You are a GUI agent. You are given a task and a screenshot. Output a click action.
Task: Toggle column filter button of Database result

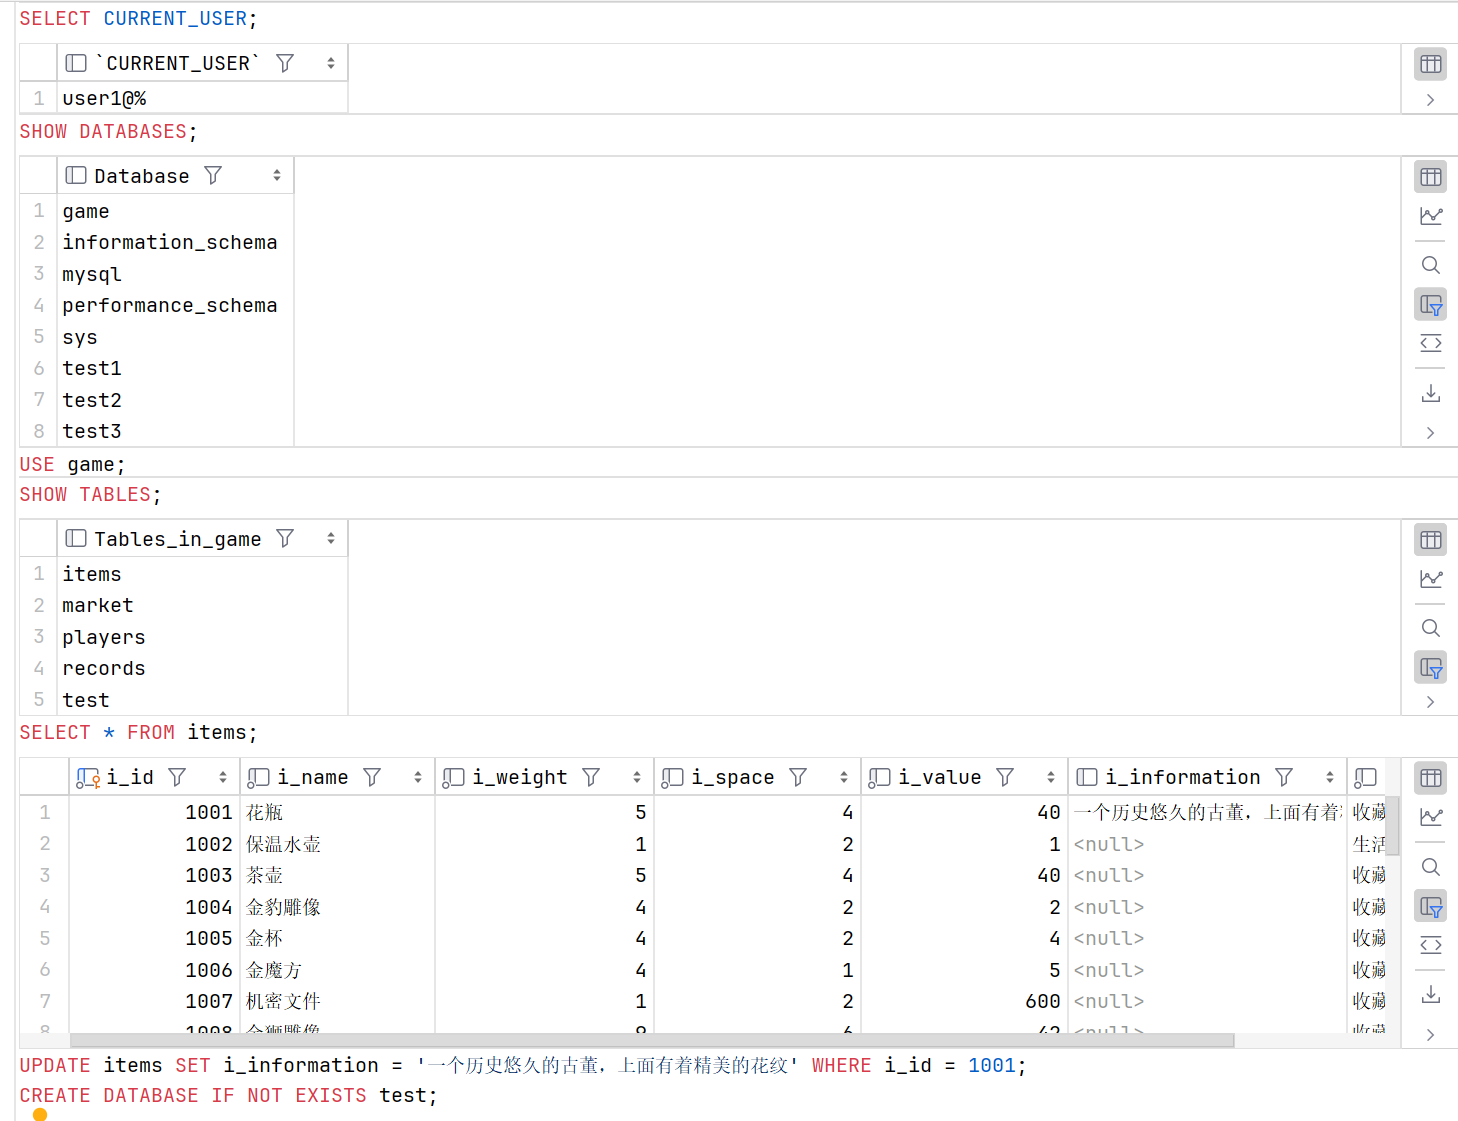(x=1431, y=304)
